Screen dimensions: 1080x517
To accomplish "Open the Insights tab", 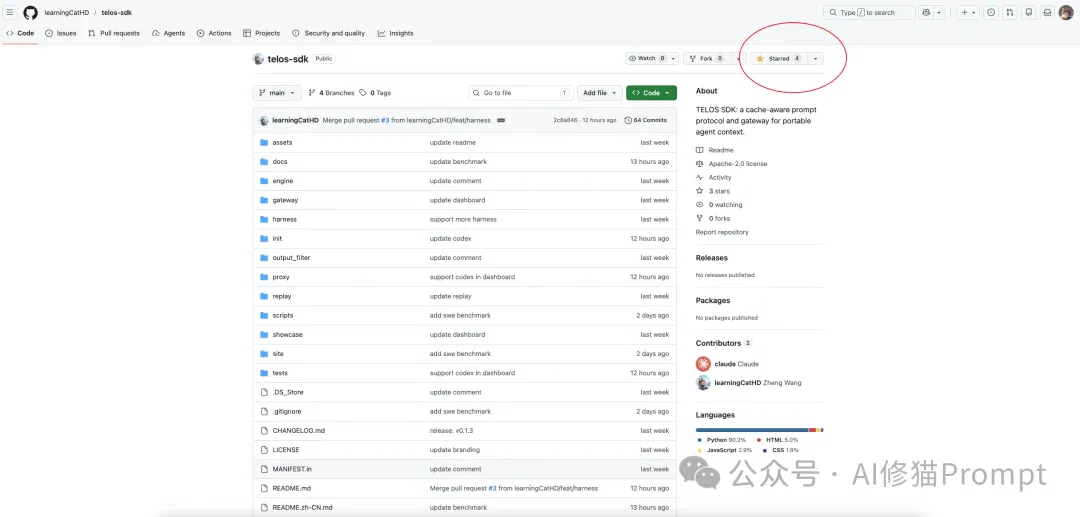I will 395,33.
